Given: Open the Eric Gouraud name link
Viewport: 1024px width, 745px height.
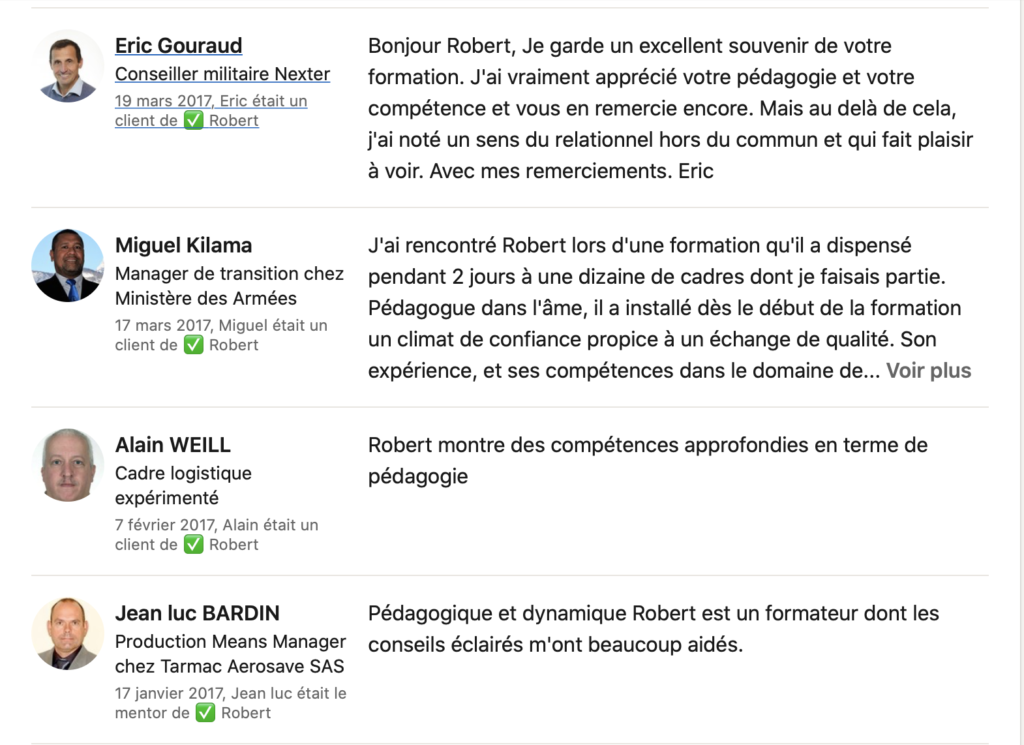Looking at the screenshot, I should [178, 46].
